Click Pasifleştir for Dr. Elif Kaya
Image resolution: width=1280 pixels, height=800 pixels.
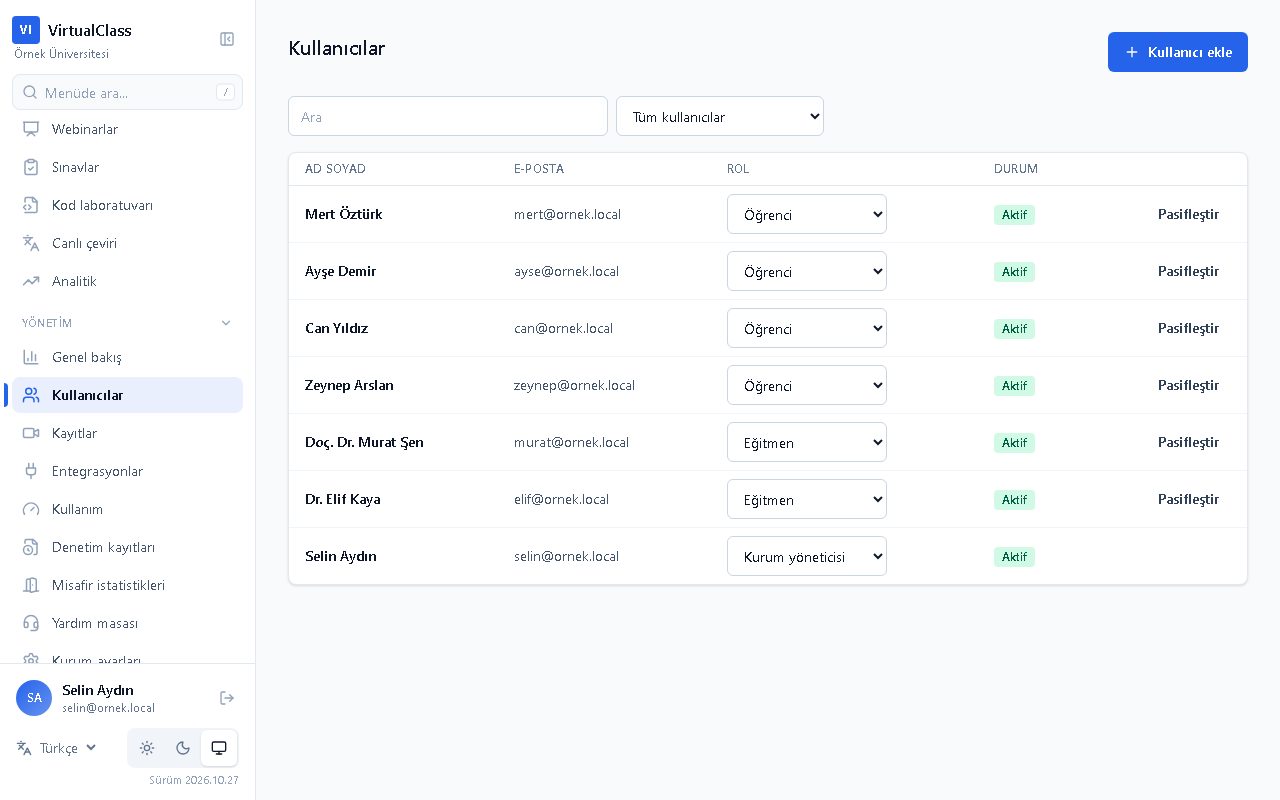[x=1188, y=499]
